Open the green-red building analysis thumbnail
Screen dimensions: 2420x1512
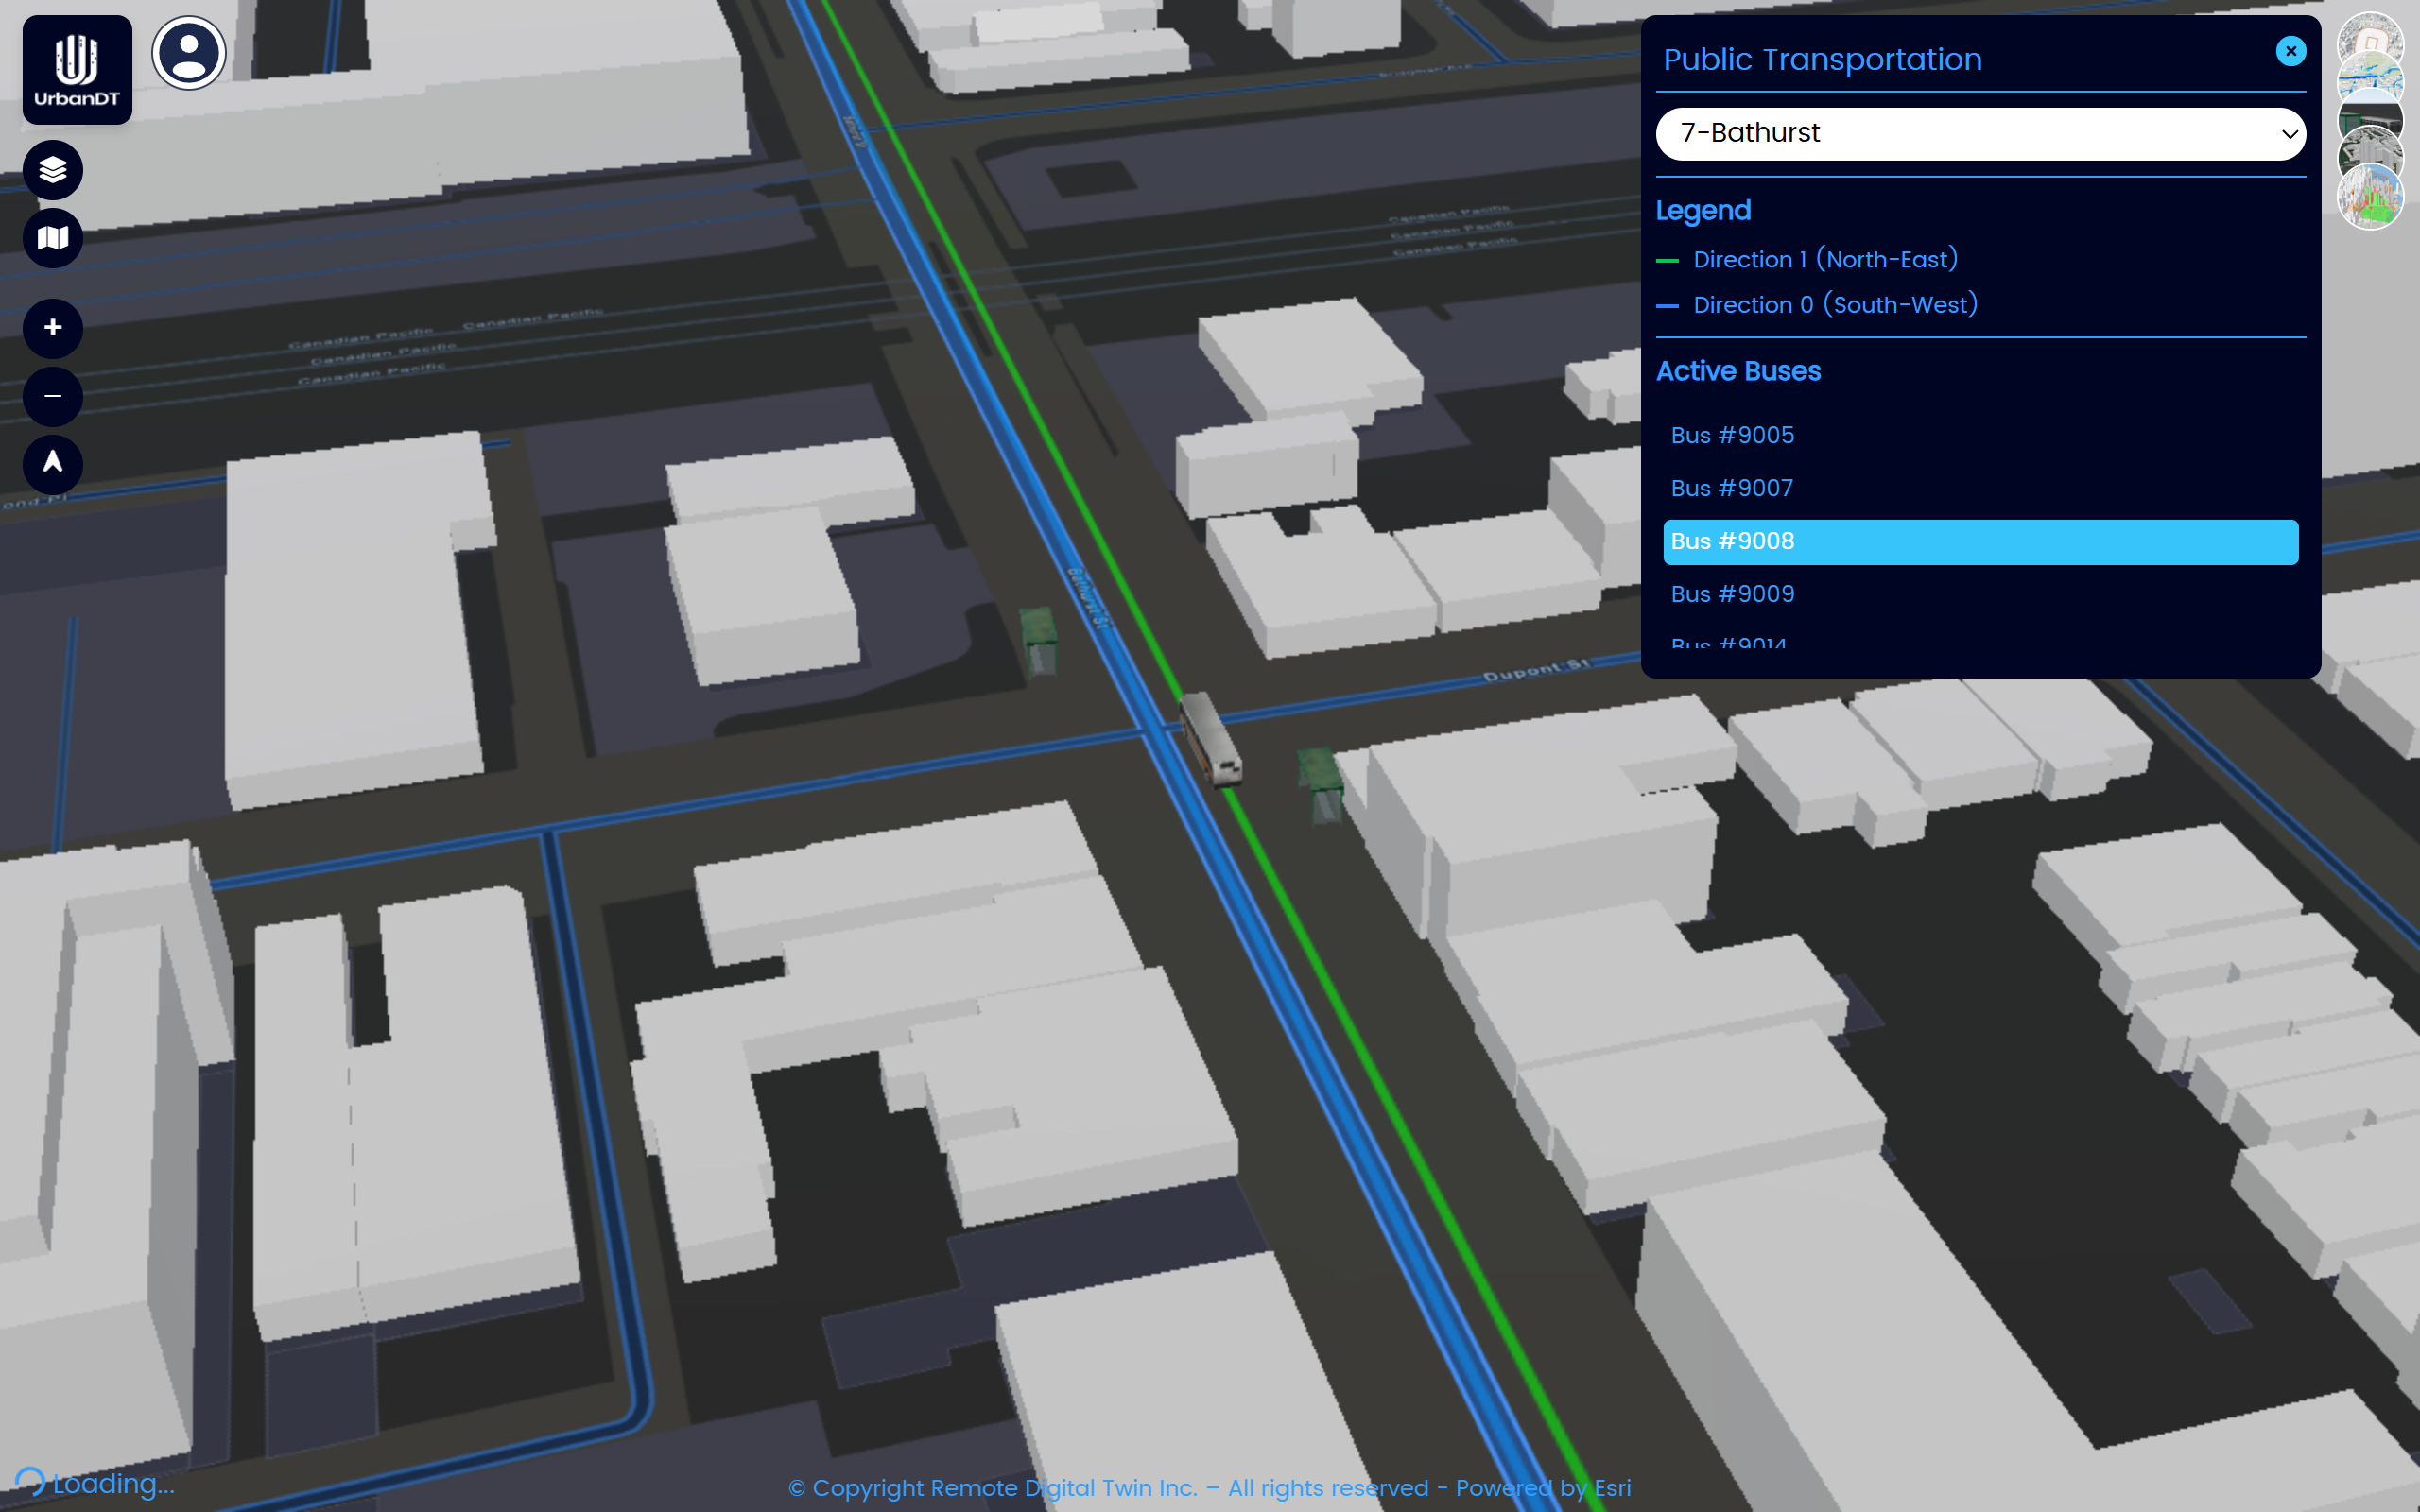pyautogui.click(x=2370, y=197)
